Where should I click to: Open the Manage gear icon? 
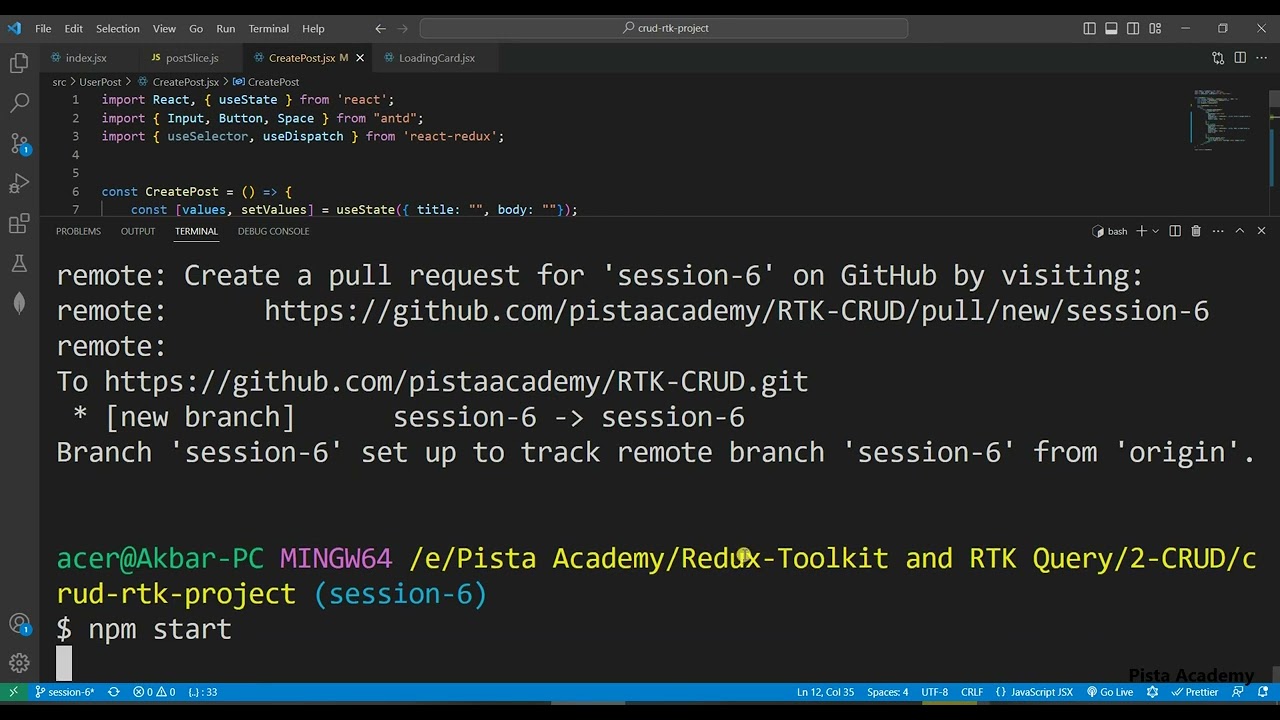(x=19, y=663)
